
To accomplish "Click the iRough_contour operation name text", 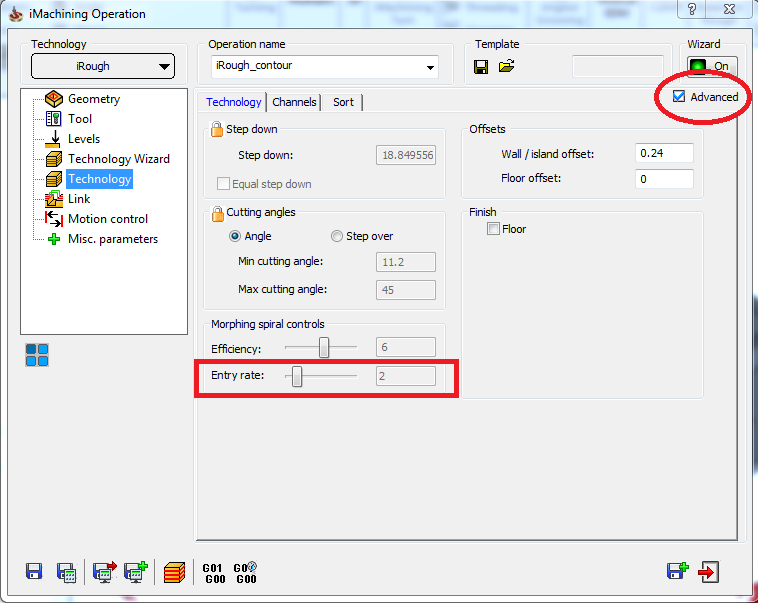I will click(x=254, y=65).
